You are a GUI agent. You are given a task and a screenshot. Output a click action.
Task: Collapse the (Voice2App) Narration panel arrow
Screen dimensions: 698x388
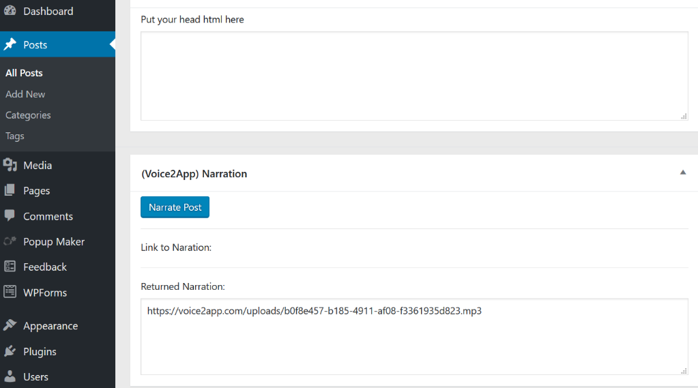(683, 173)
